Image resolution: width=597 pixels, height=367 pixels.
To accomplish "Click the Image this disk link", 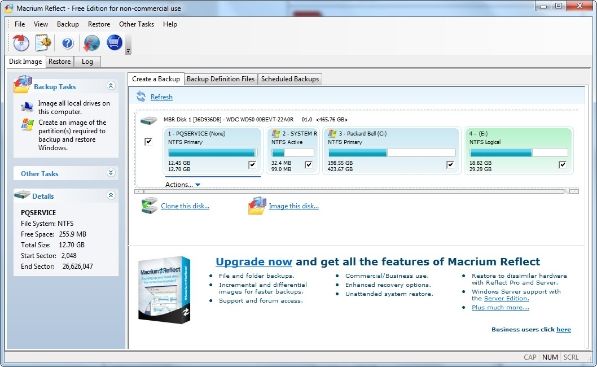I will (x=294, y=206).
